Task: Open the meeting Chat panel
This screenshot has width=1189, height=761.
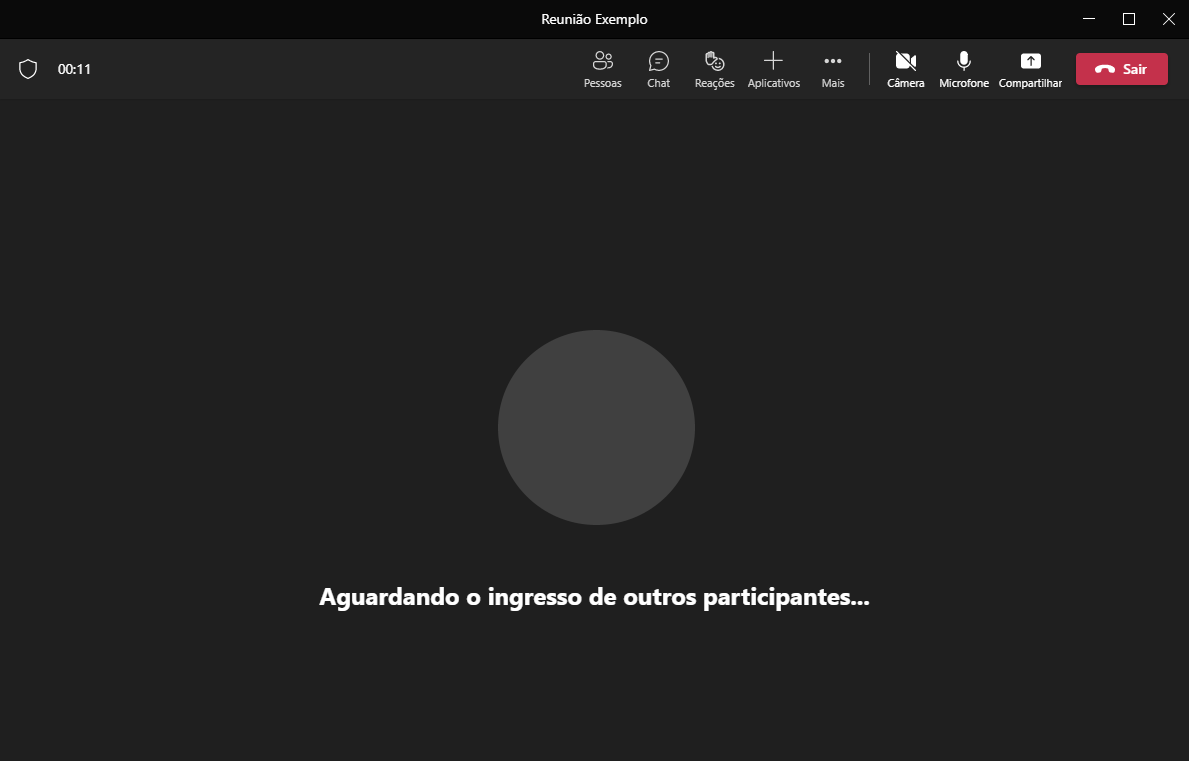Action: pyautogui.click(x=658, y=69)
